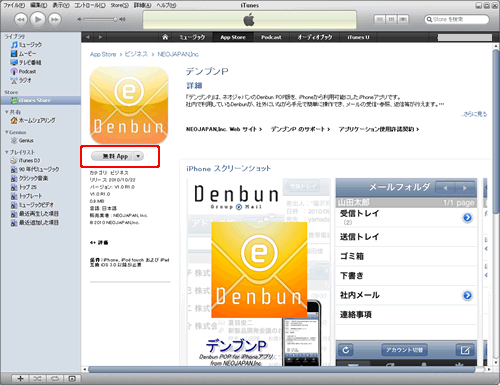
Task: Open the Podcast store tab
Action: 271,37
